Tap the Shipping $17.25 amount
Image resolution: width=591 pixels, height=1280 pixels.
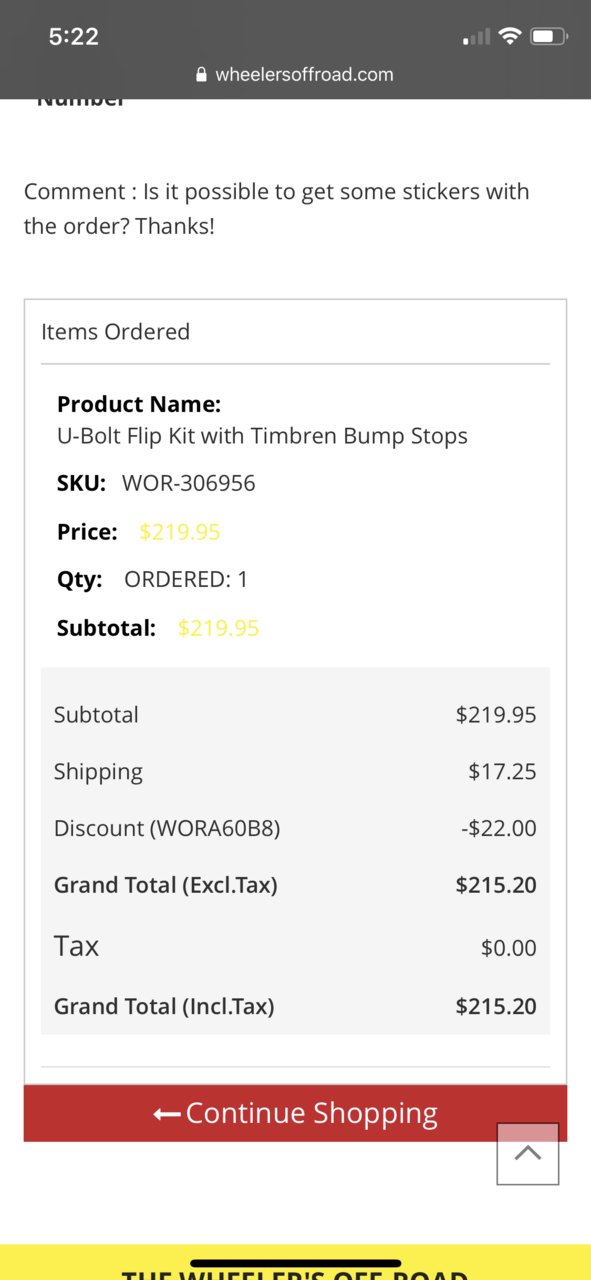point(502,772)
